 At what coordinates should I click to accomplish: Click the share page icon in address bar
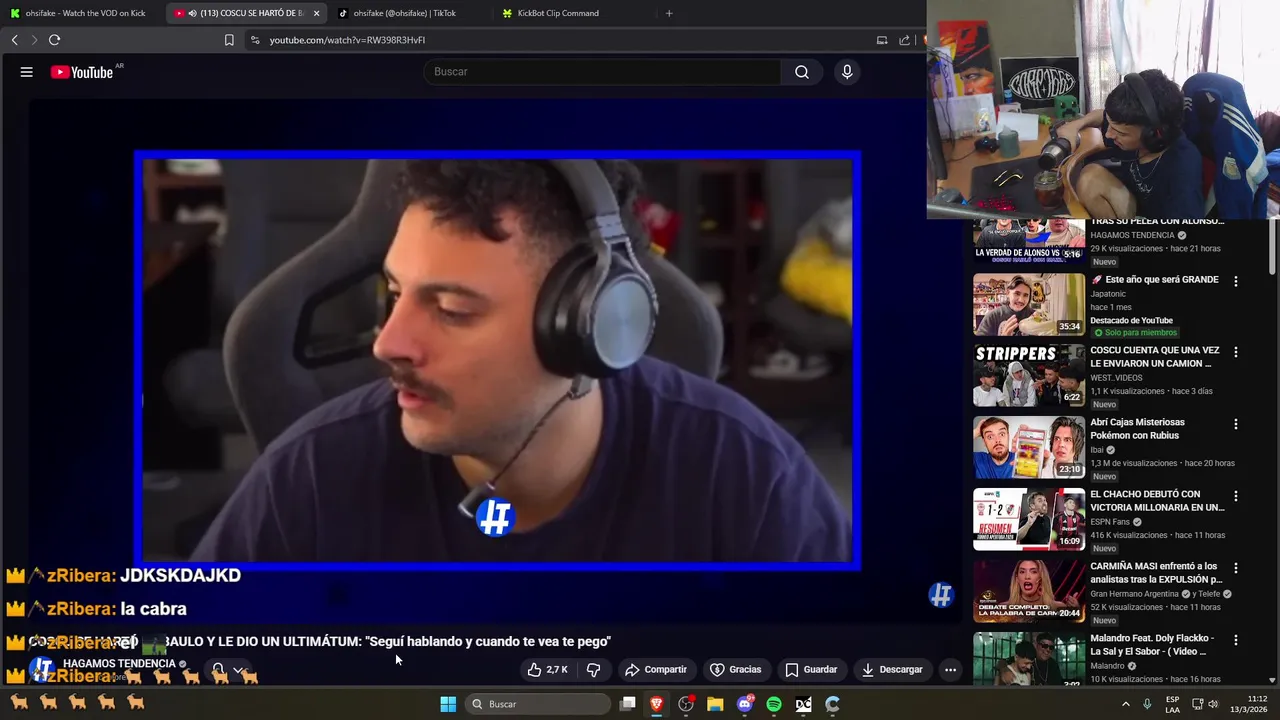pyautogui.click(x=905, y=40)
